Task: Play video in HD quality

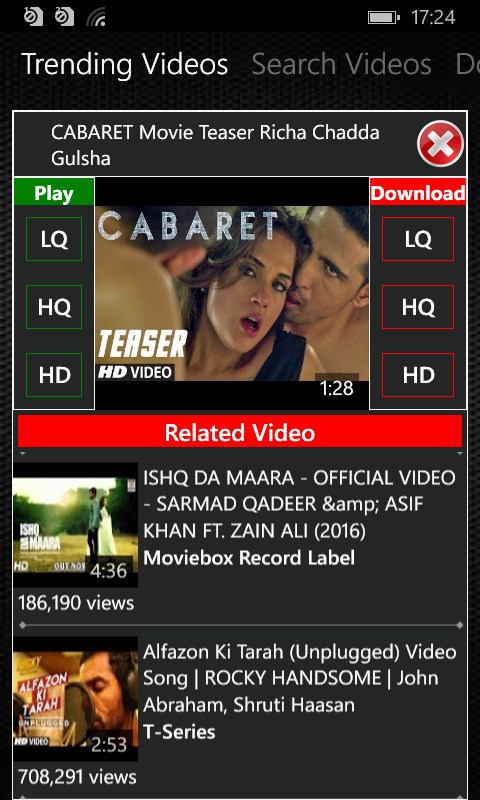Action: coord(54,375)
